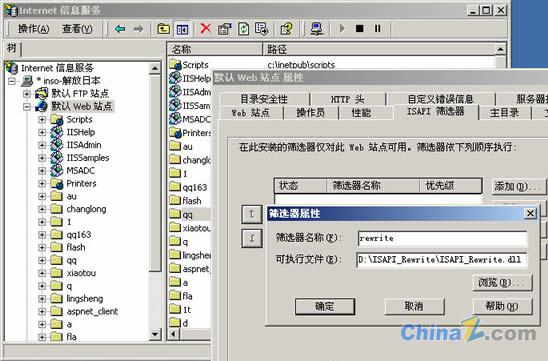Click the back arrow toolbar icon
The width and height of the screenshot is (548, 361).
coord(120,29)
